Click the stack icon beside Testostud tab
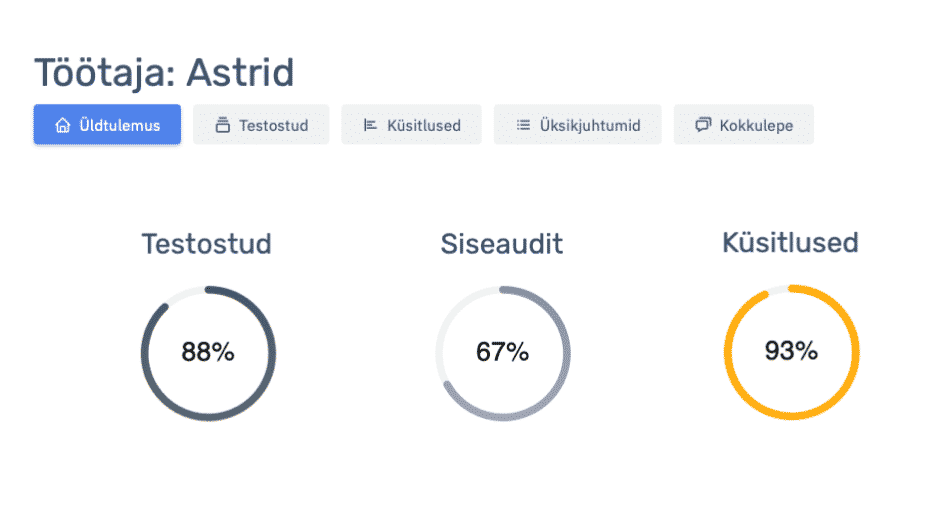This screenshot has height=506, width=943. (222, 126)
